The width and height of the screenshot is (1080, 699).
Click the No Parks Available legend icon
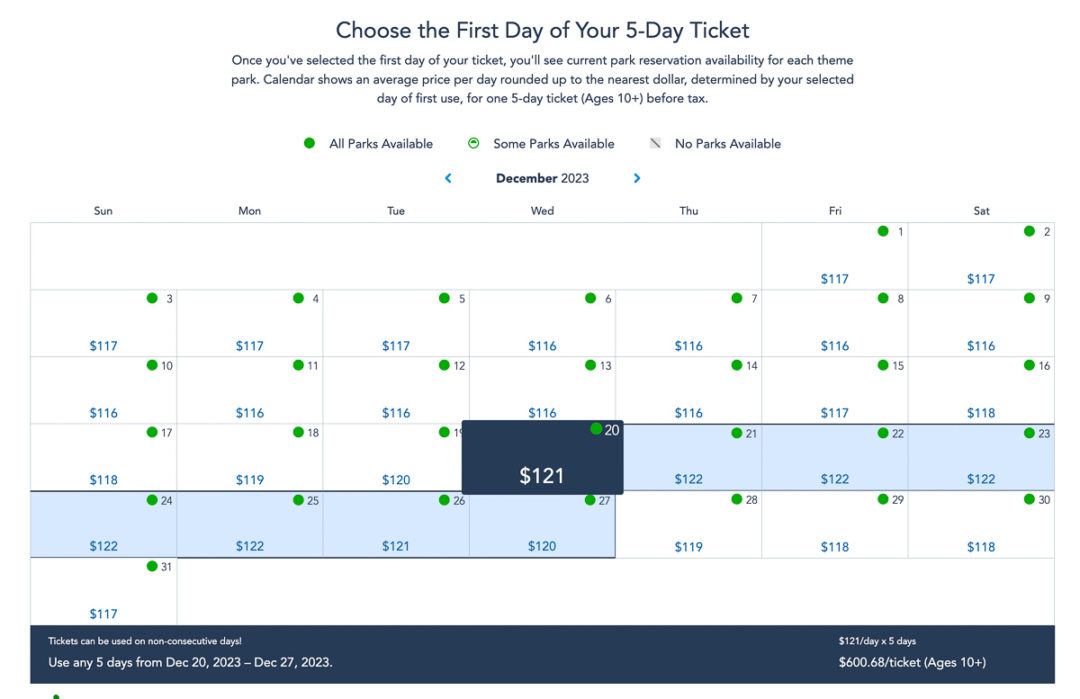click(655, 143)
